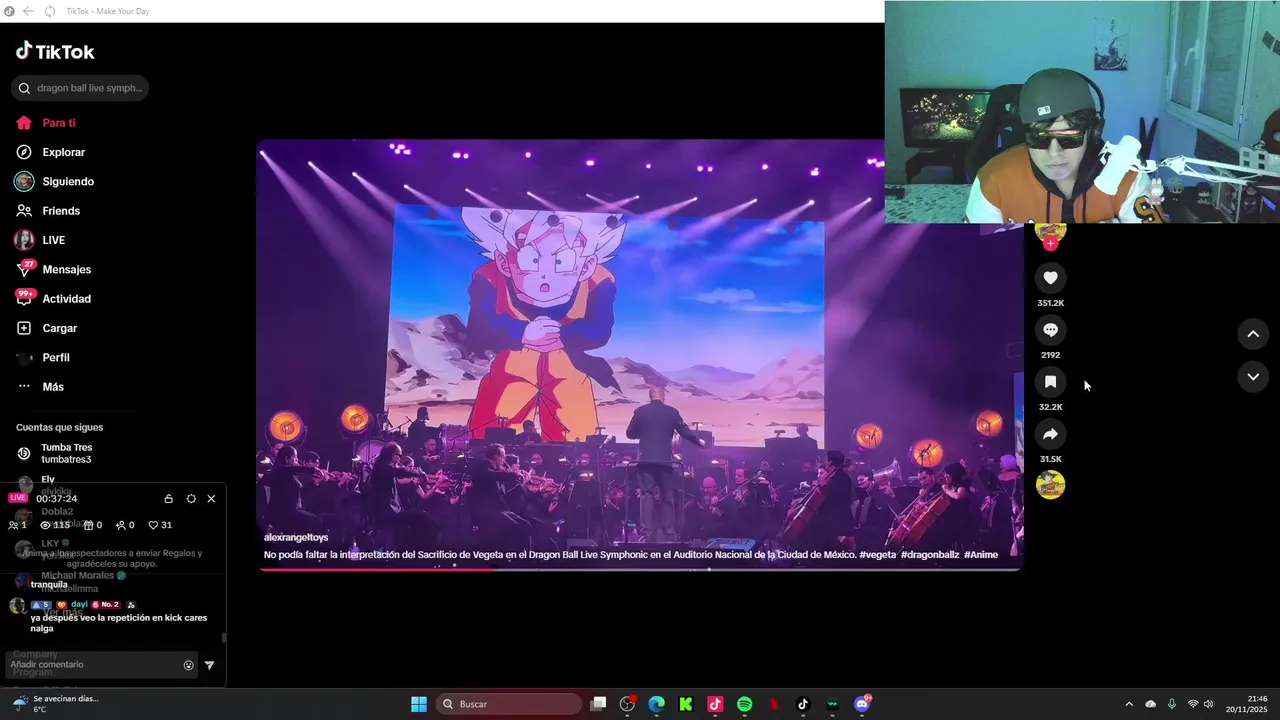Screen dimensions: 1280x720
Task: Click the #Anime hashtag
Action: [981, 555]
